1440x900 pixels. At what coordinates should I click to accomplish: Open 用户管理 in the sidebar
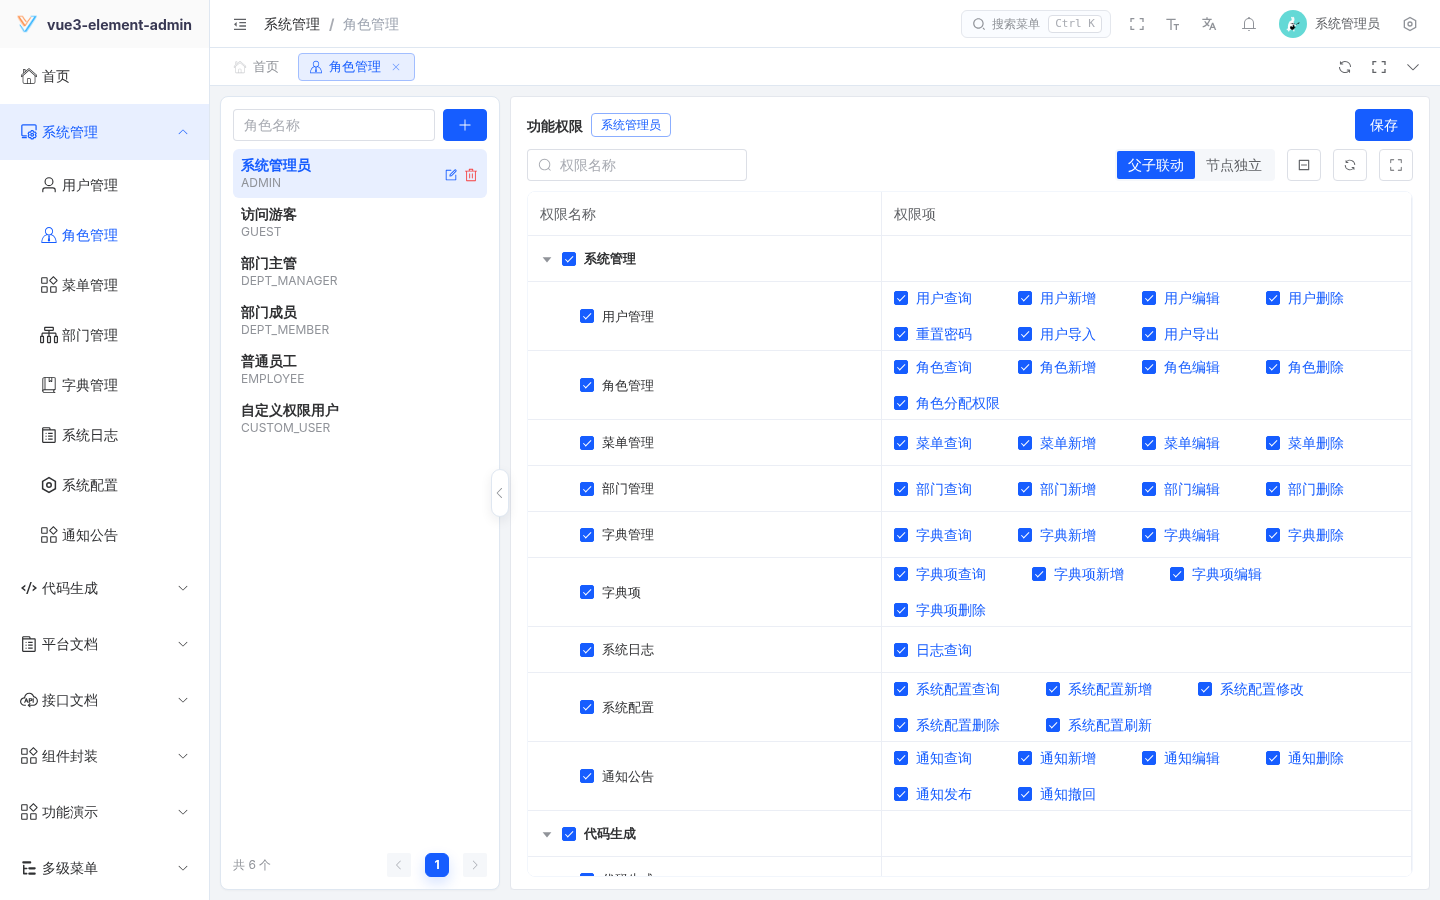tap(105, 185)
